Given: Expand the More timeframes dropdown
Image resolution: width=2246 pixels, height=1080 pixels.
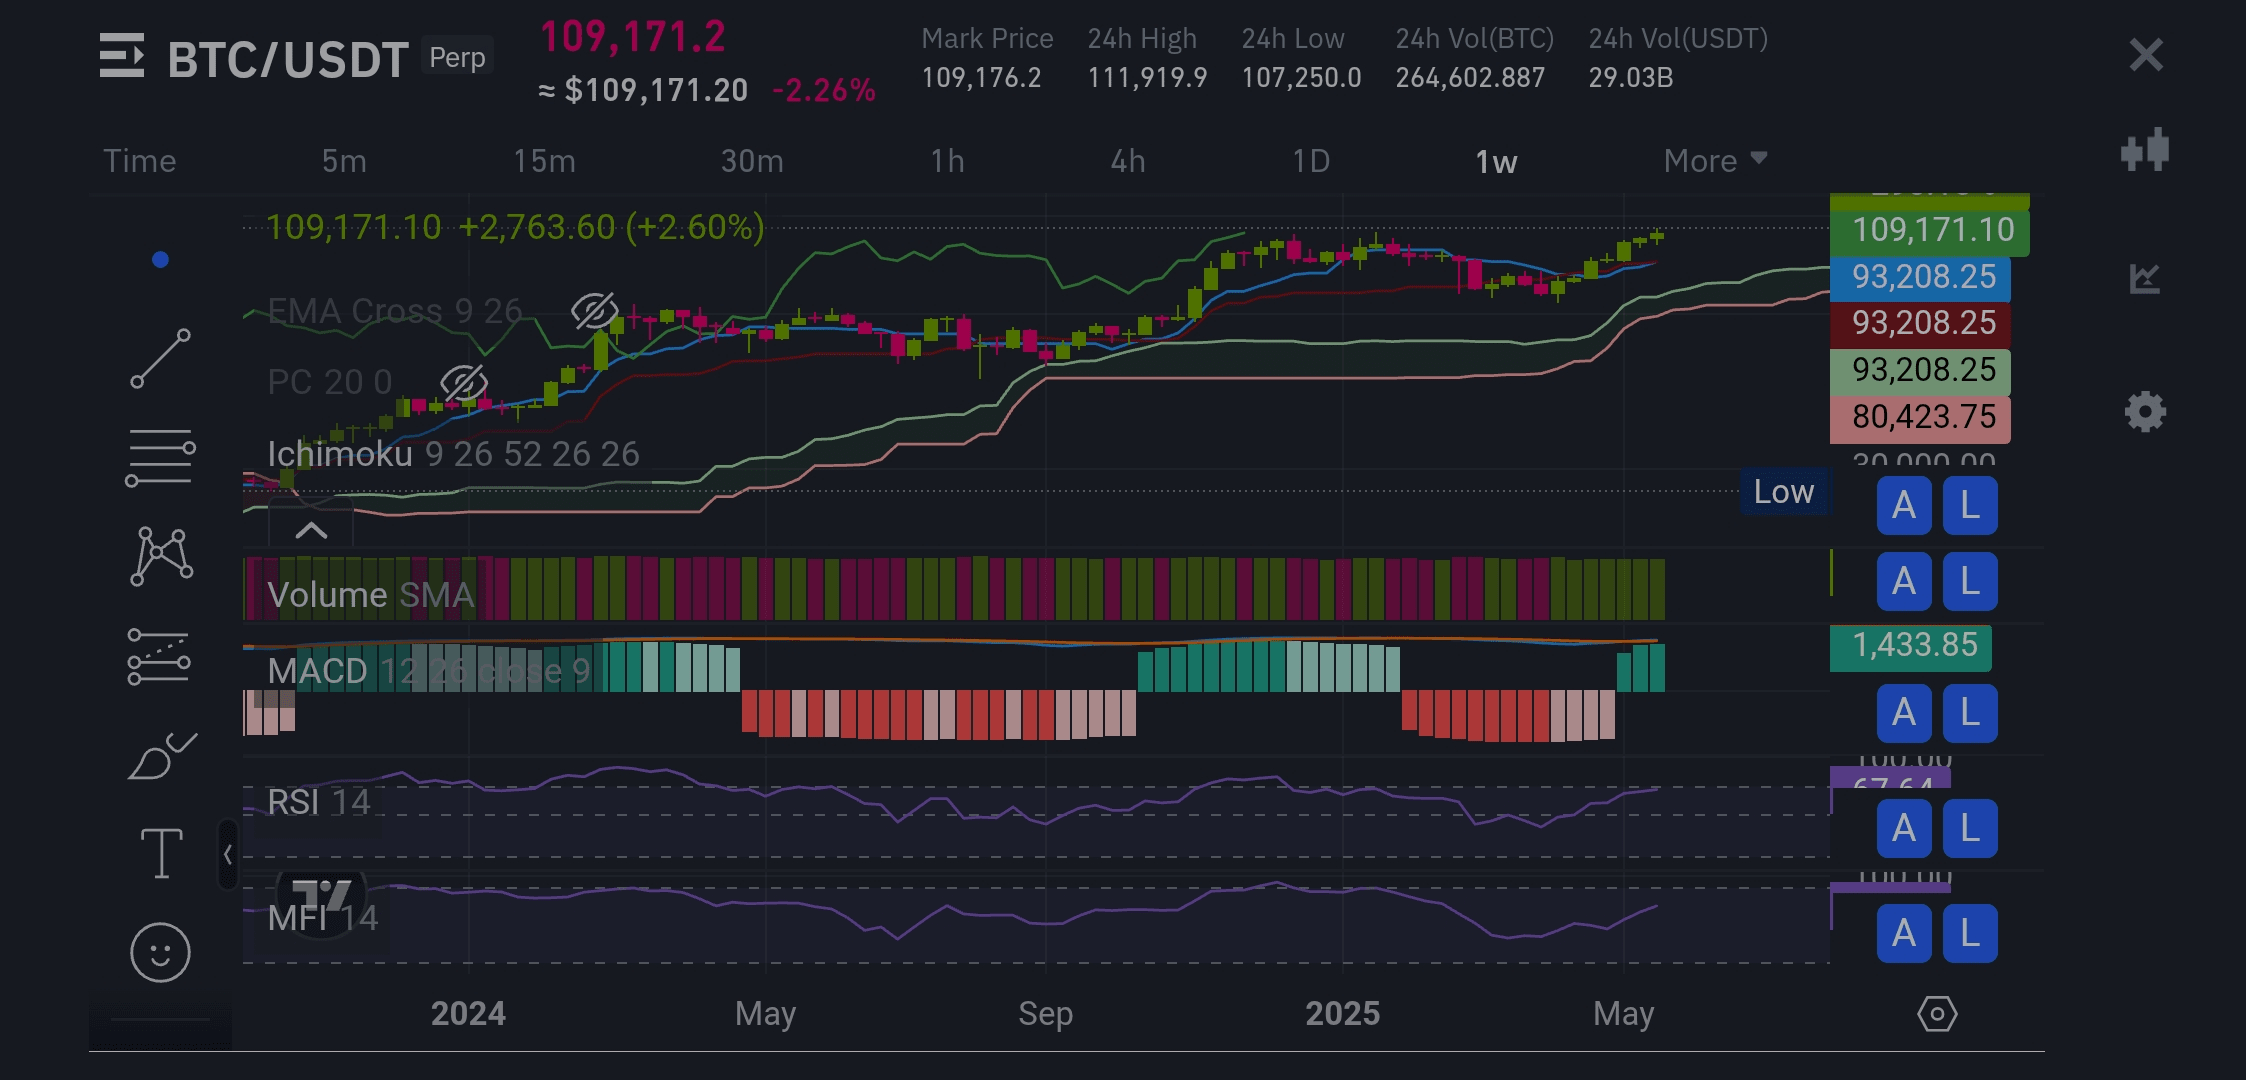Looking at the screenshot, I should [1715, 161].
